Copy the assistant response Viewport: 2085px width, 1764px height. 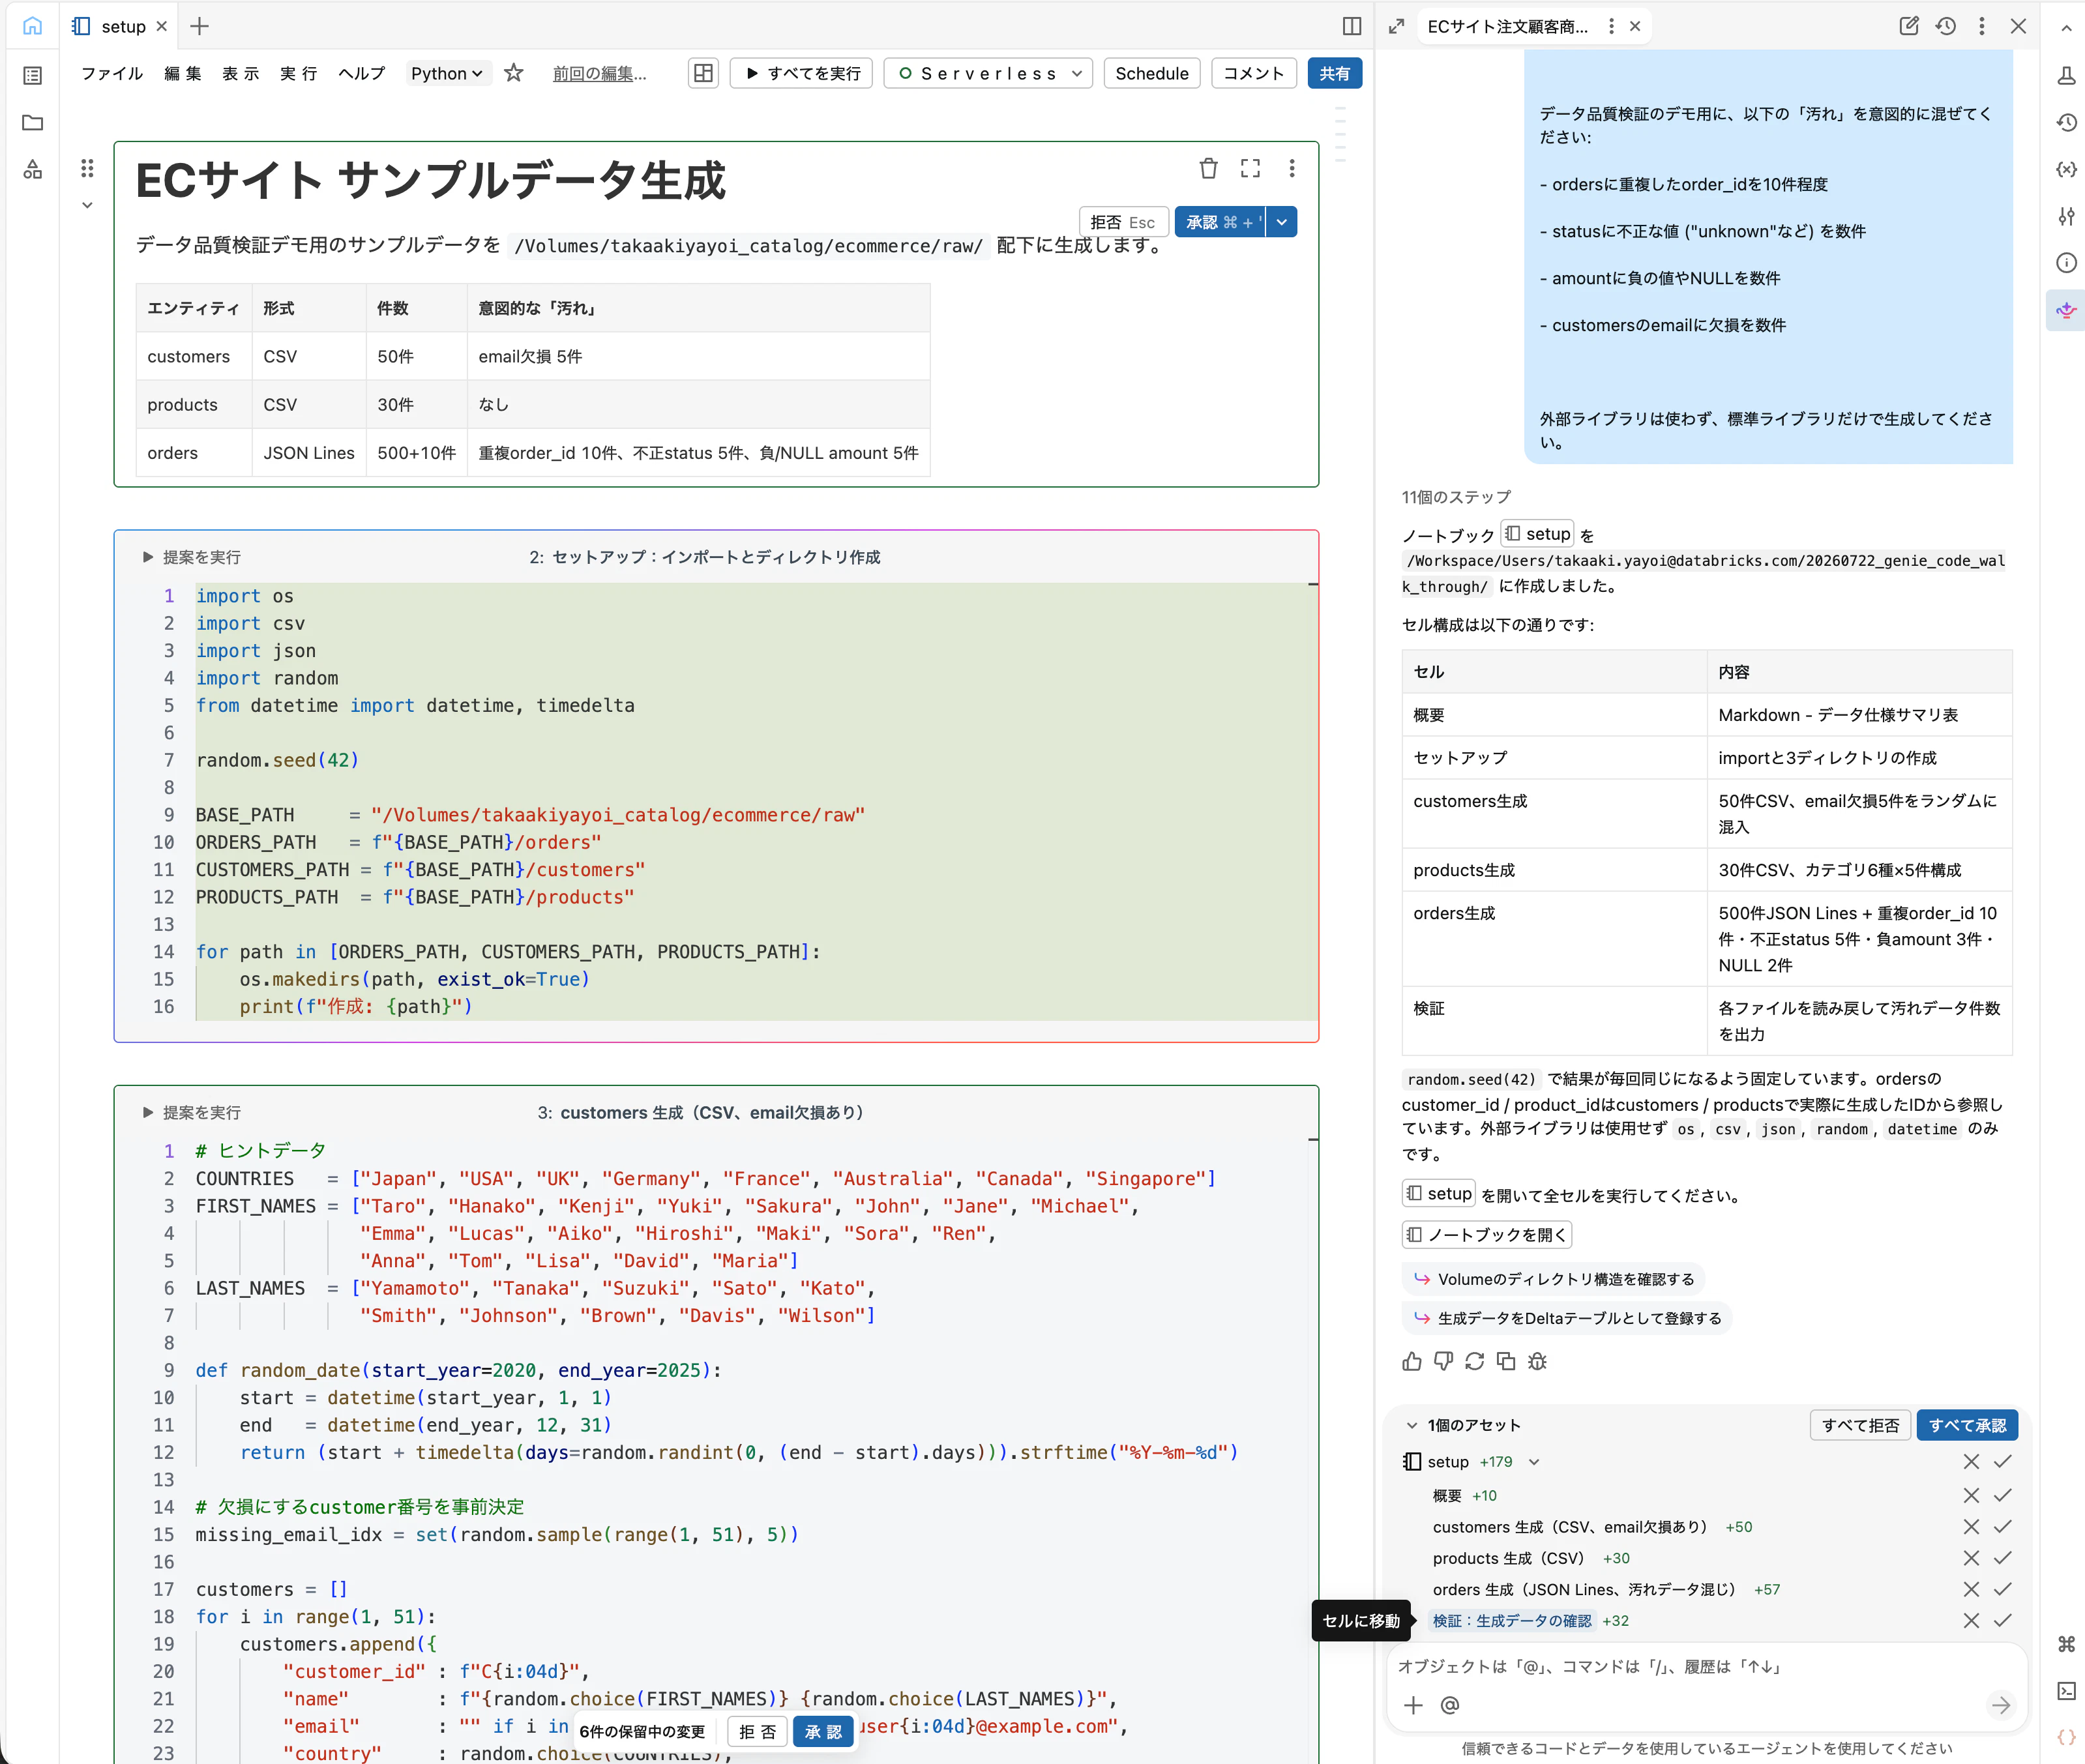coord(1506,1361)
